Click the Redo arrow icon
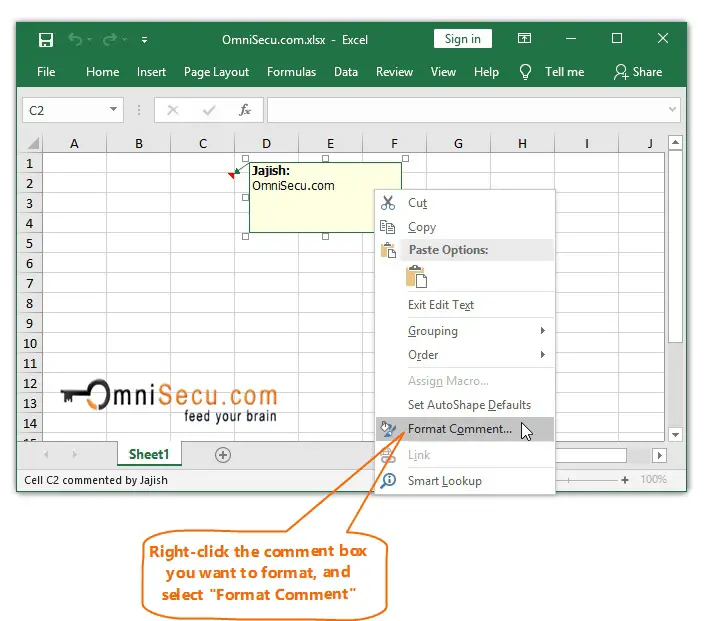 click(x=110, y=40)
